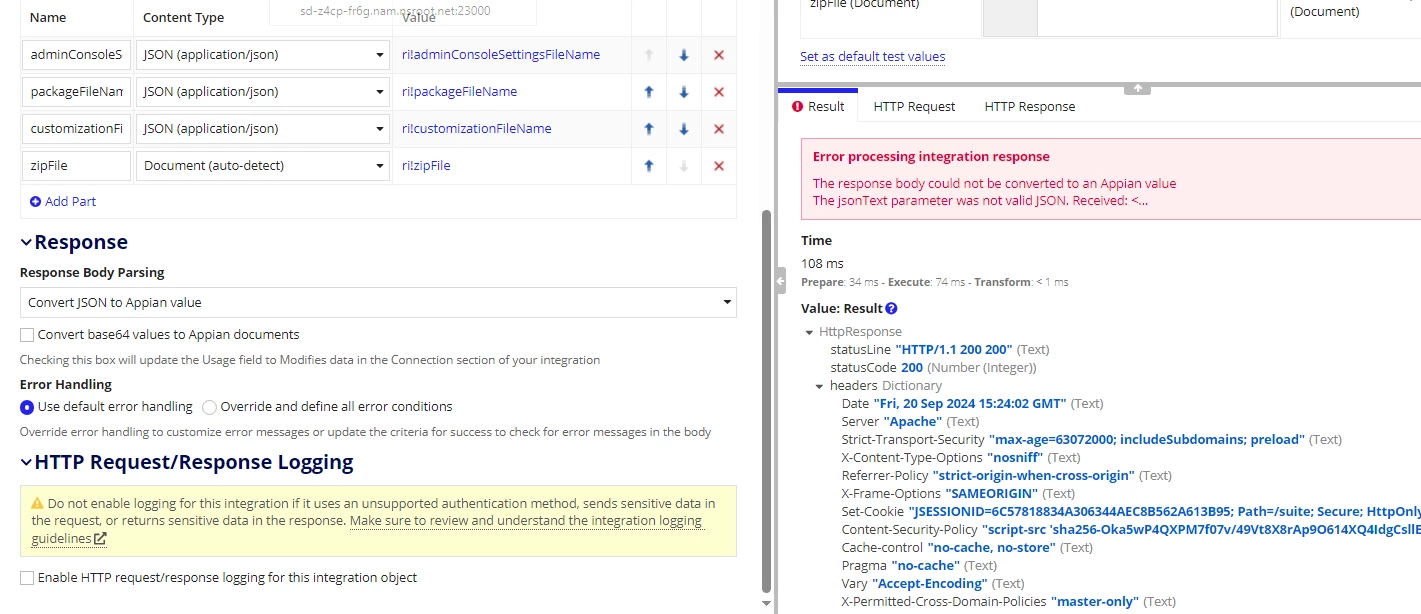This screenshot has width=1421, height=614.
Task: Click Vary value Accept-Encoding
Action: (929, 584)
